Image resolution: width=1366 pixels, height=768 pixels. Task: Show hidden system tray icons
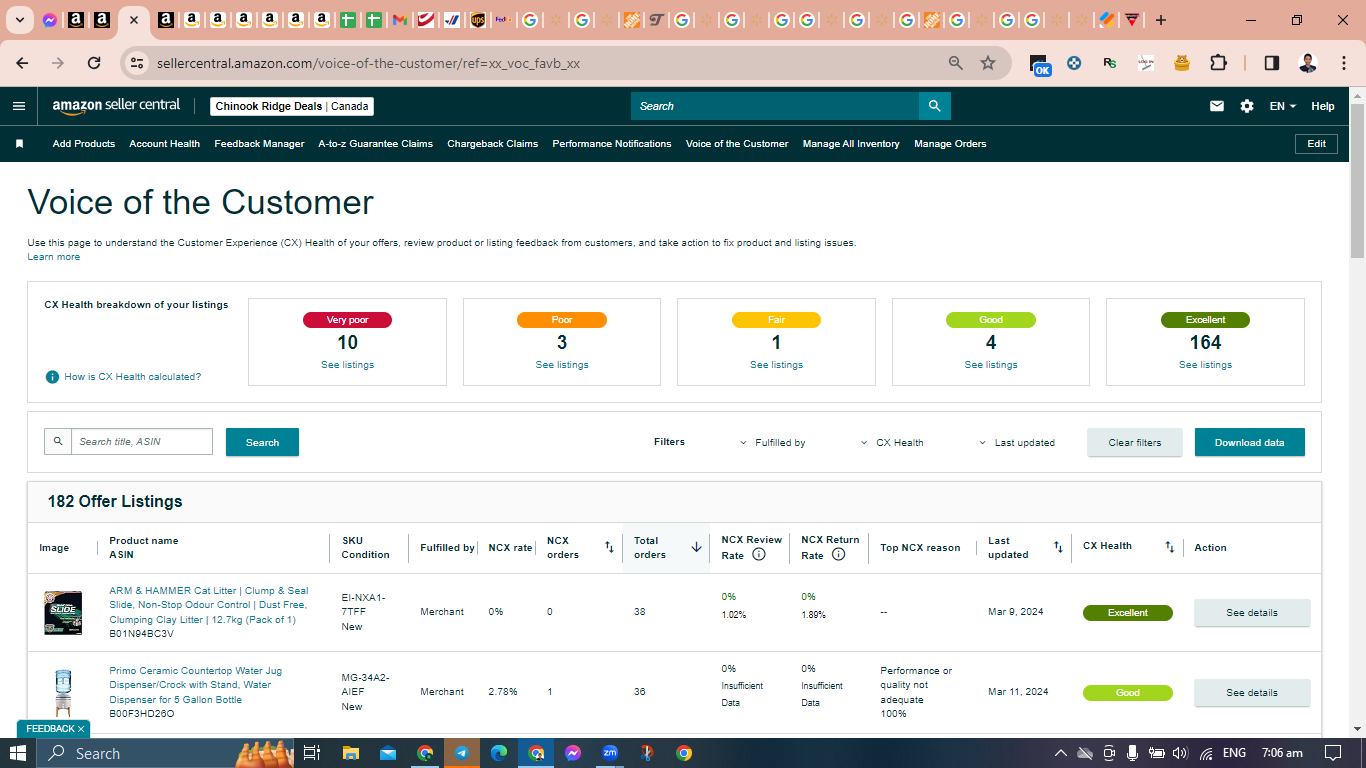point(1061,753)
